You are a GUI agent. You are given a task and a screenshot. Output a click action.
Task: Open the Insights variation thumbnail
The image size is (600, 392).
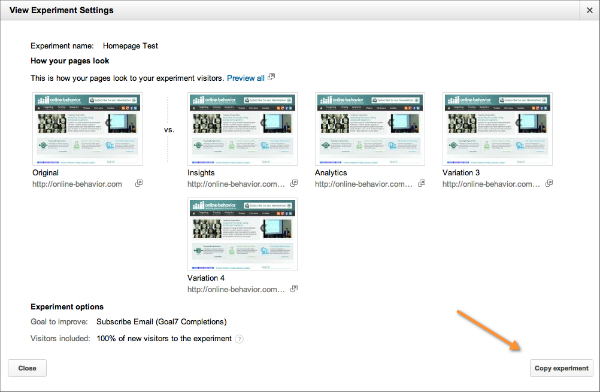pyautogui.click(x=242, y=129)
